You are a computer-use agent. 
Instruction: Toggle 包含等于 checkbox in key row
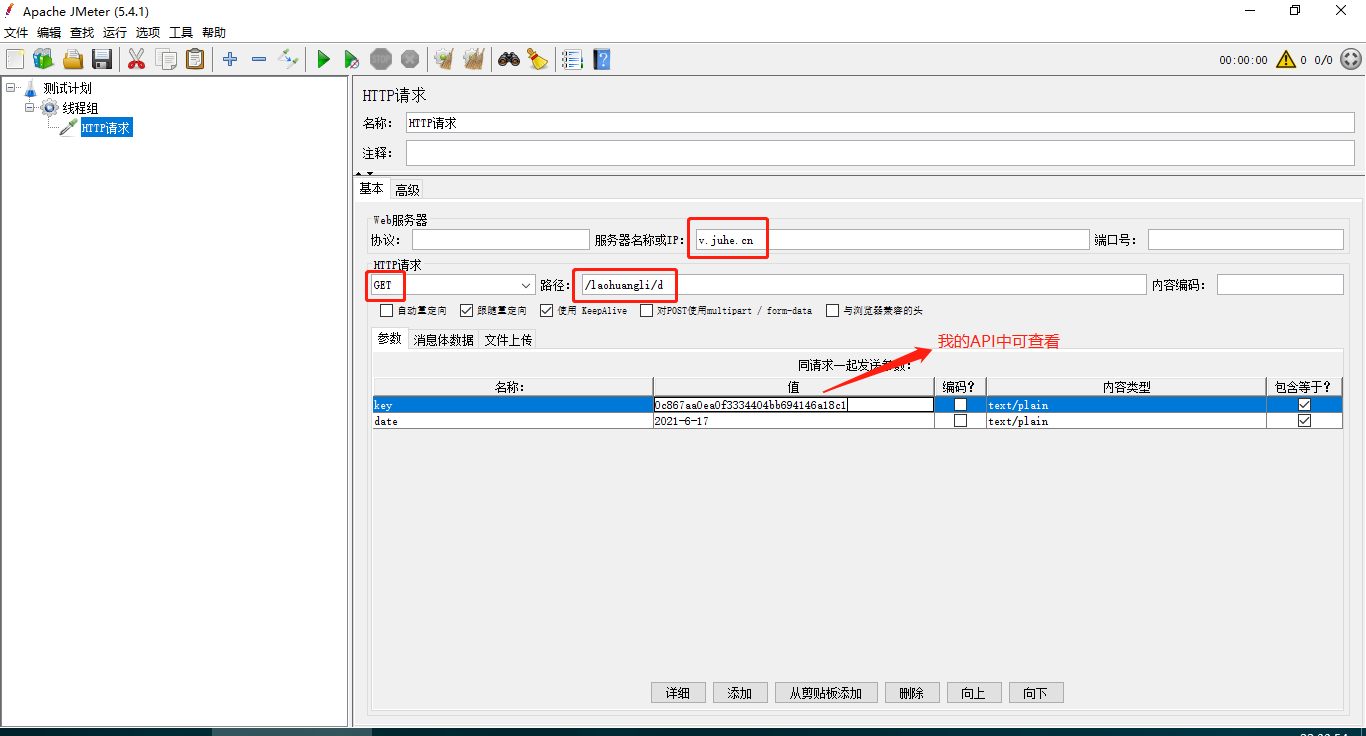click(1304, 405)
